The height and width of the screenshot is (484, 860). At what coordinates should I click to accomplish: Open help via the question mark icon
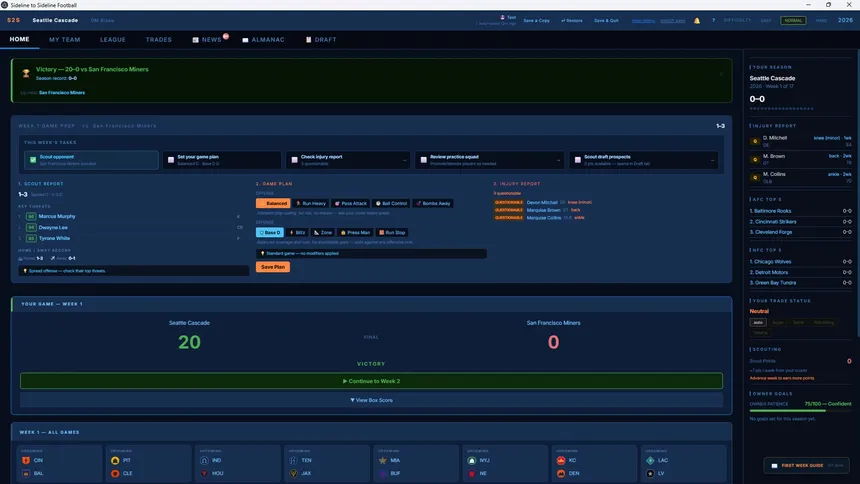(x=714, y=20)
